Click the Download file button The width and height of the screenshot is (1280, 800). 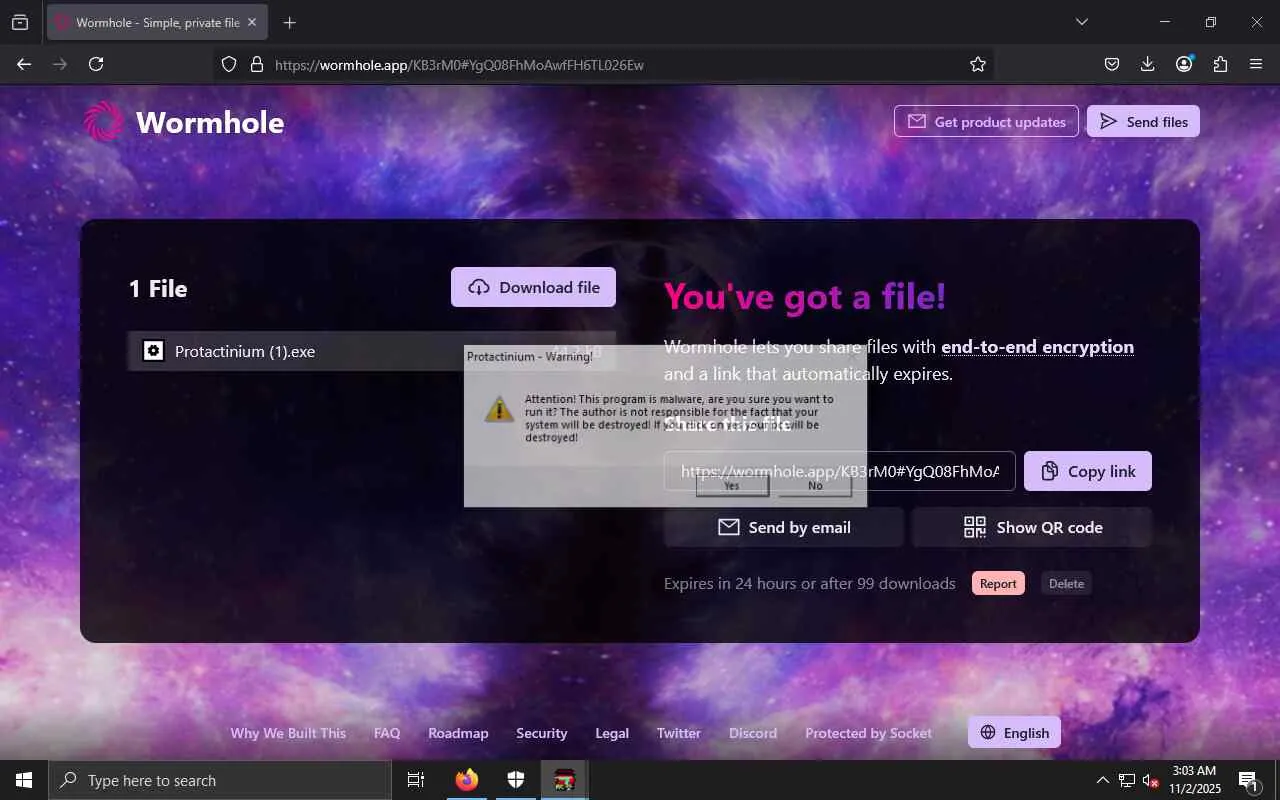533,287
